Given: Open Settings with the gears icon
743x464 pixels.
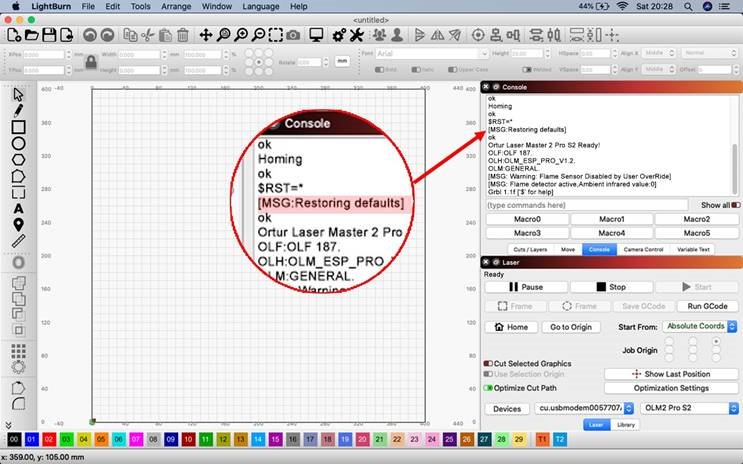Looking at the screenshot, I should point(339,35).
